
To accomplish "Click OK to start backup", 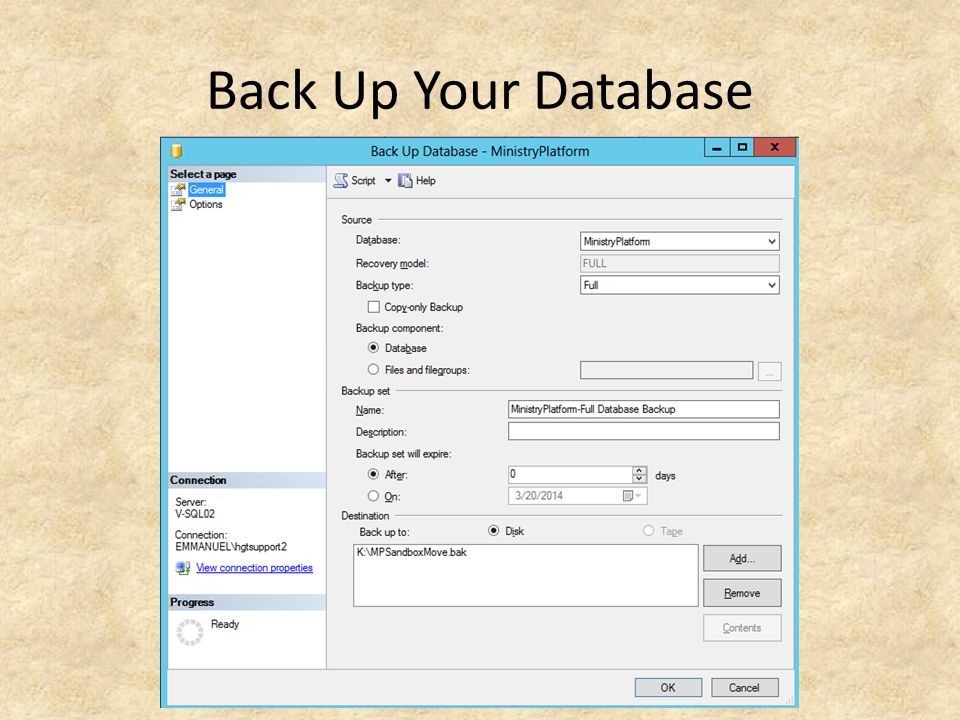I will 668,688.
